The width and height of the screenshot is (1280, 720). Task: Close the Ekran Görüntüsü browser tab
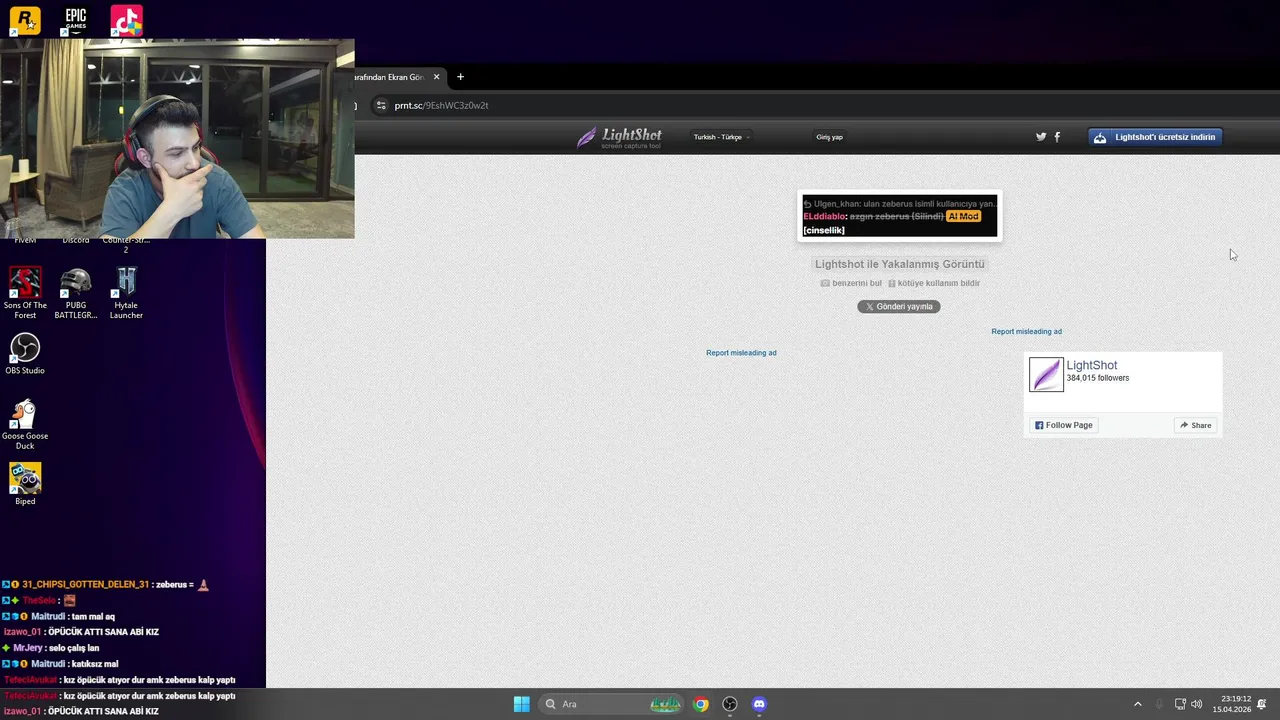[436, 77]
